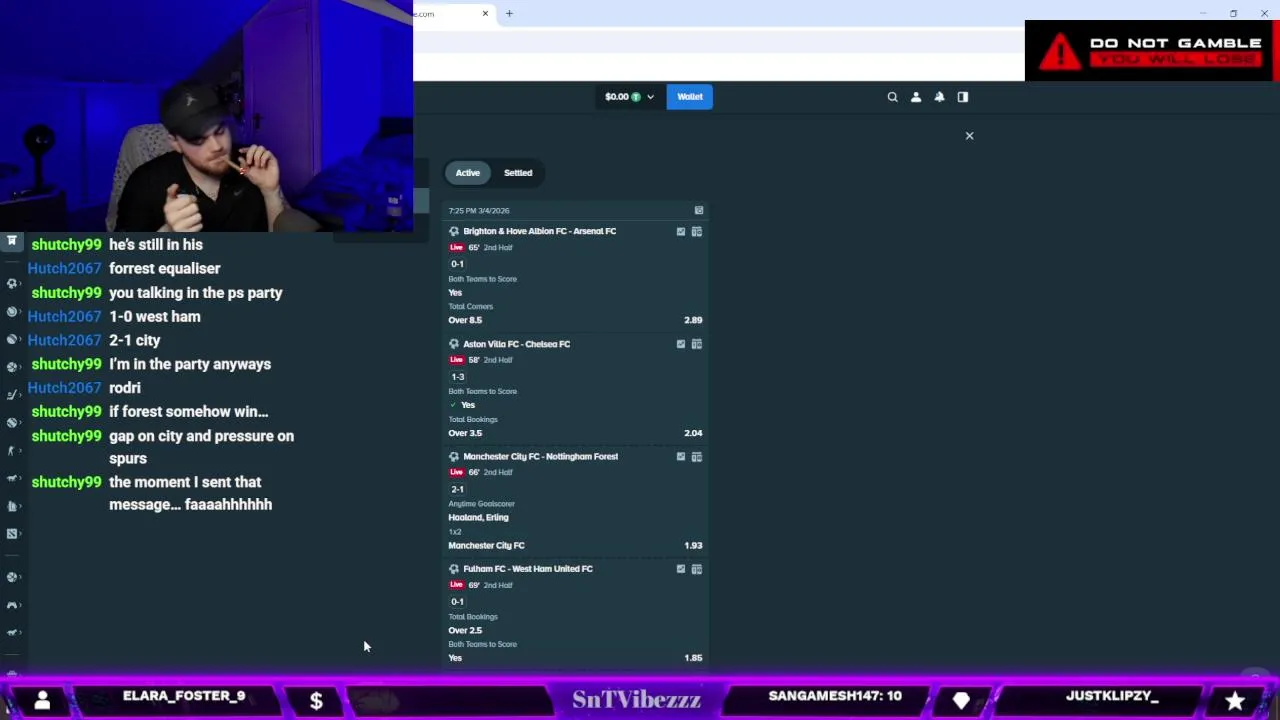The image size is (1280, 720).
Task: Open stats chart icon for Aston Villa - Chelsea
Action: coord(681,344)
